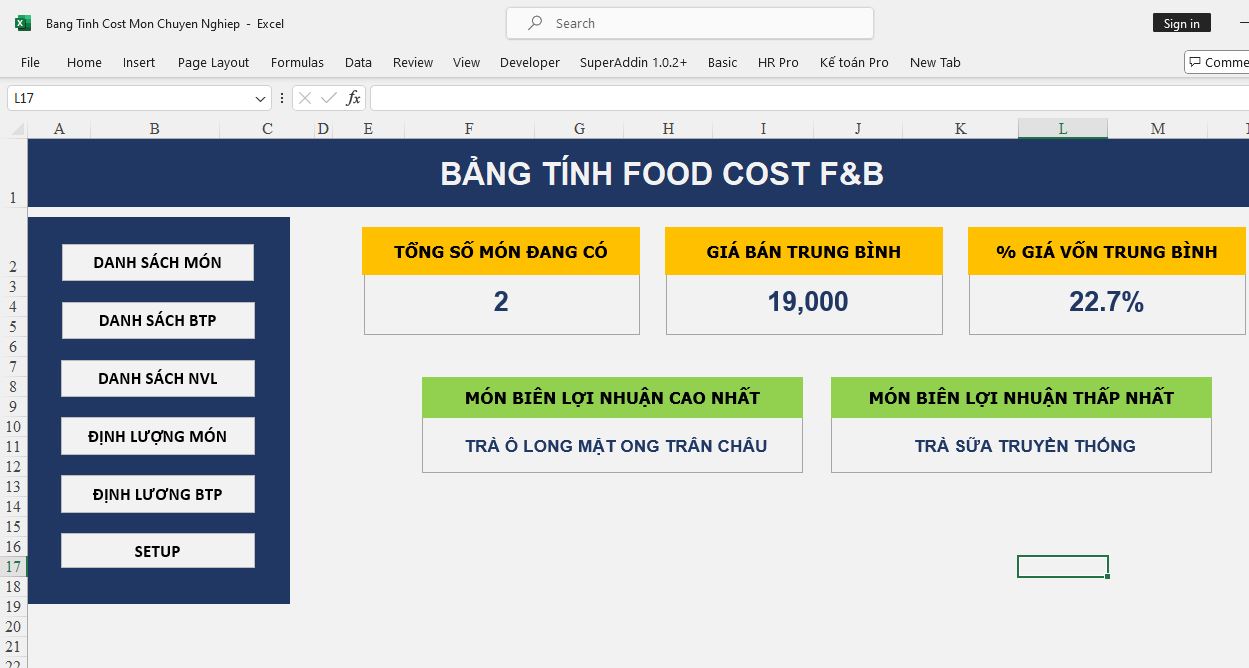Screen dimensions: 1249x668
Task: Click the Insert Function fx icon
Action: click(x=353, y=98)
